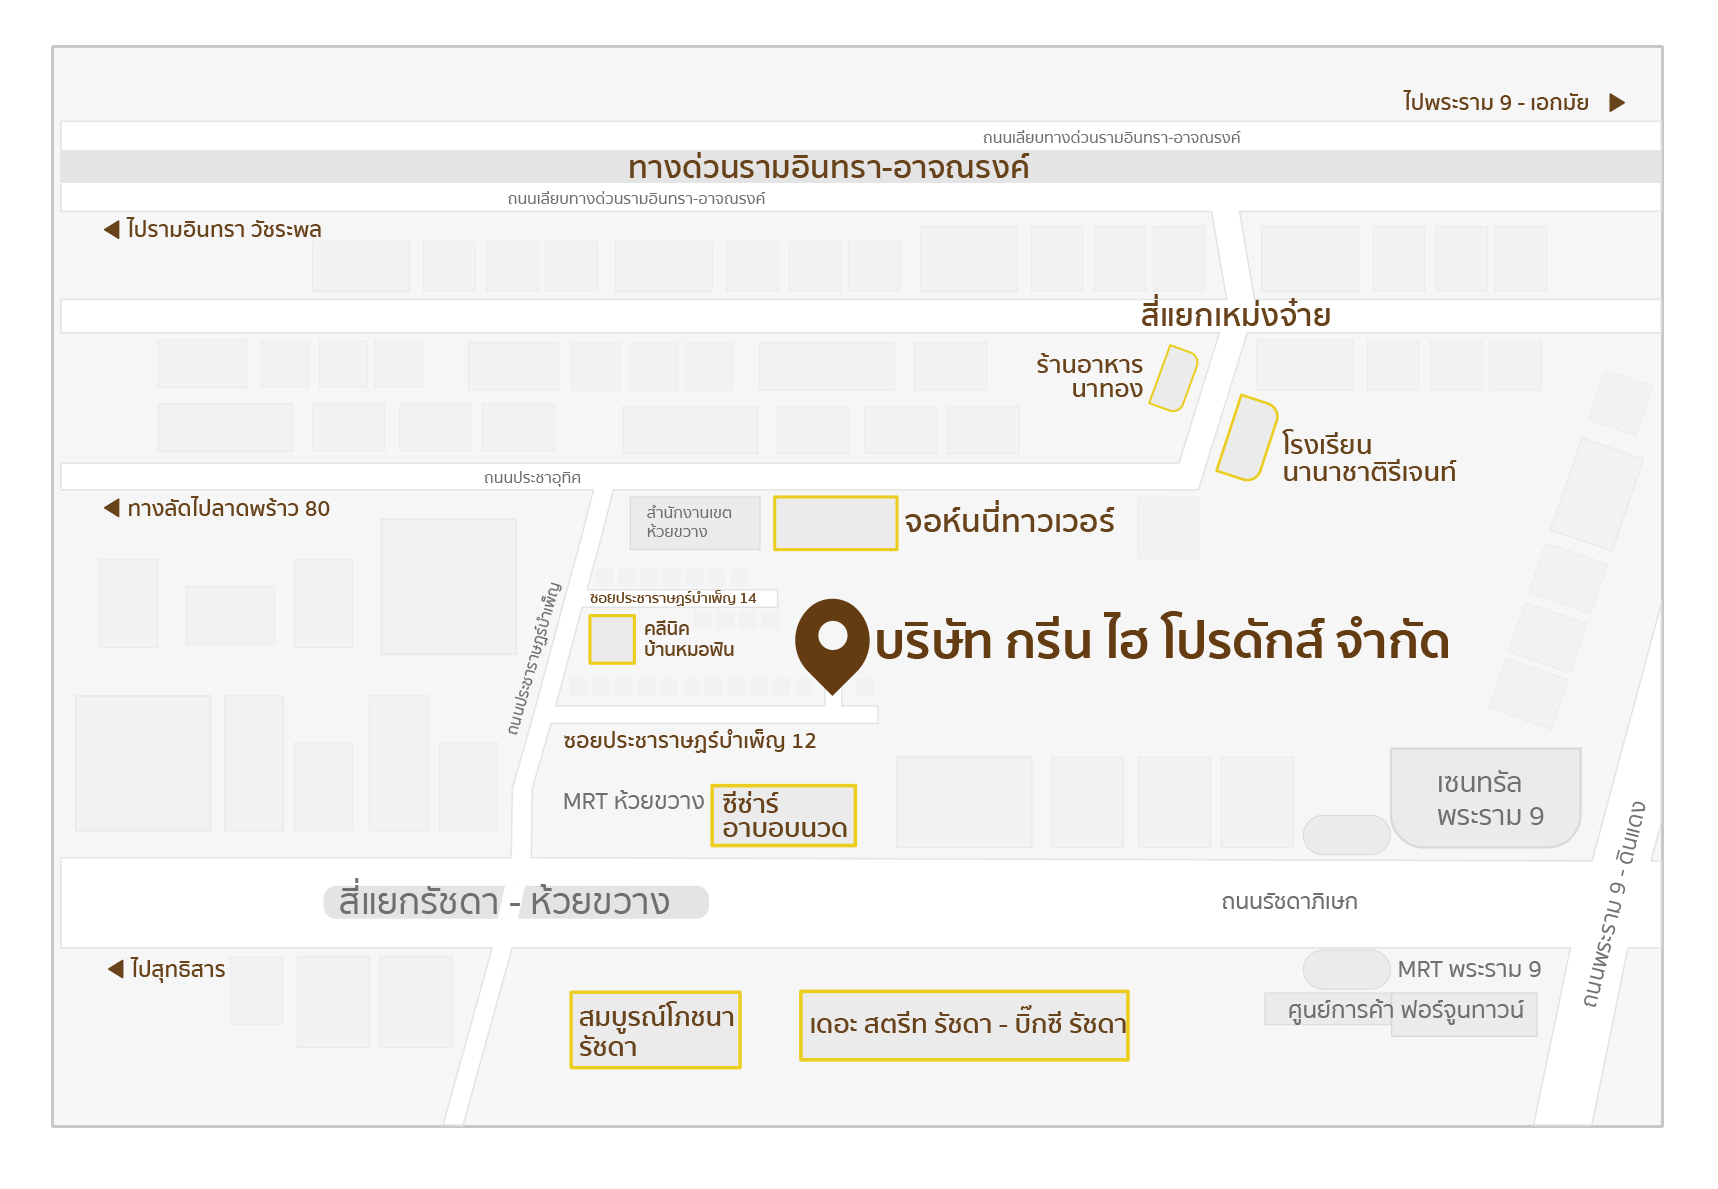Click the yellow-outlined จอห์นนี่ทาวเวอร์ building box
Image resolution: width=1718 pixels, height=1189 pixels.
pyautogui.click(x=836, y=523)
